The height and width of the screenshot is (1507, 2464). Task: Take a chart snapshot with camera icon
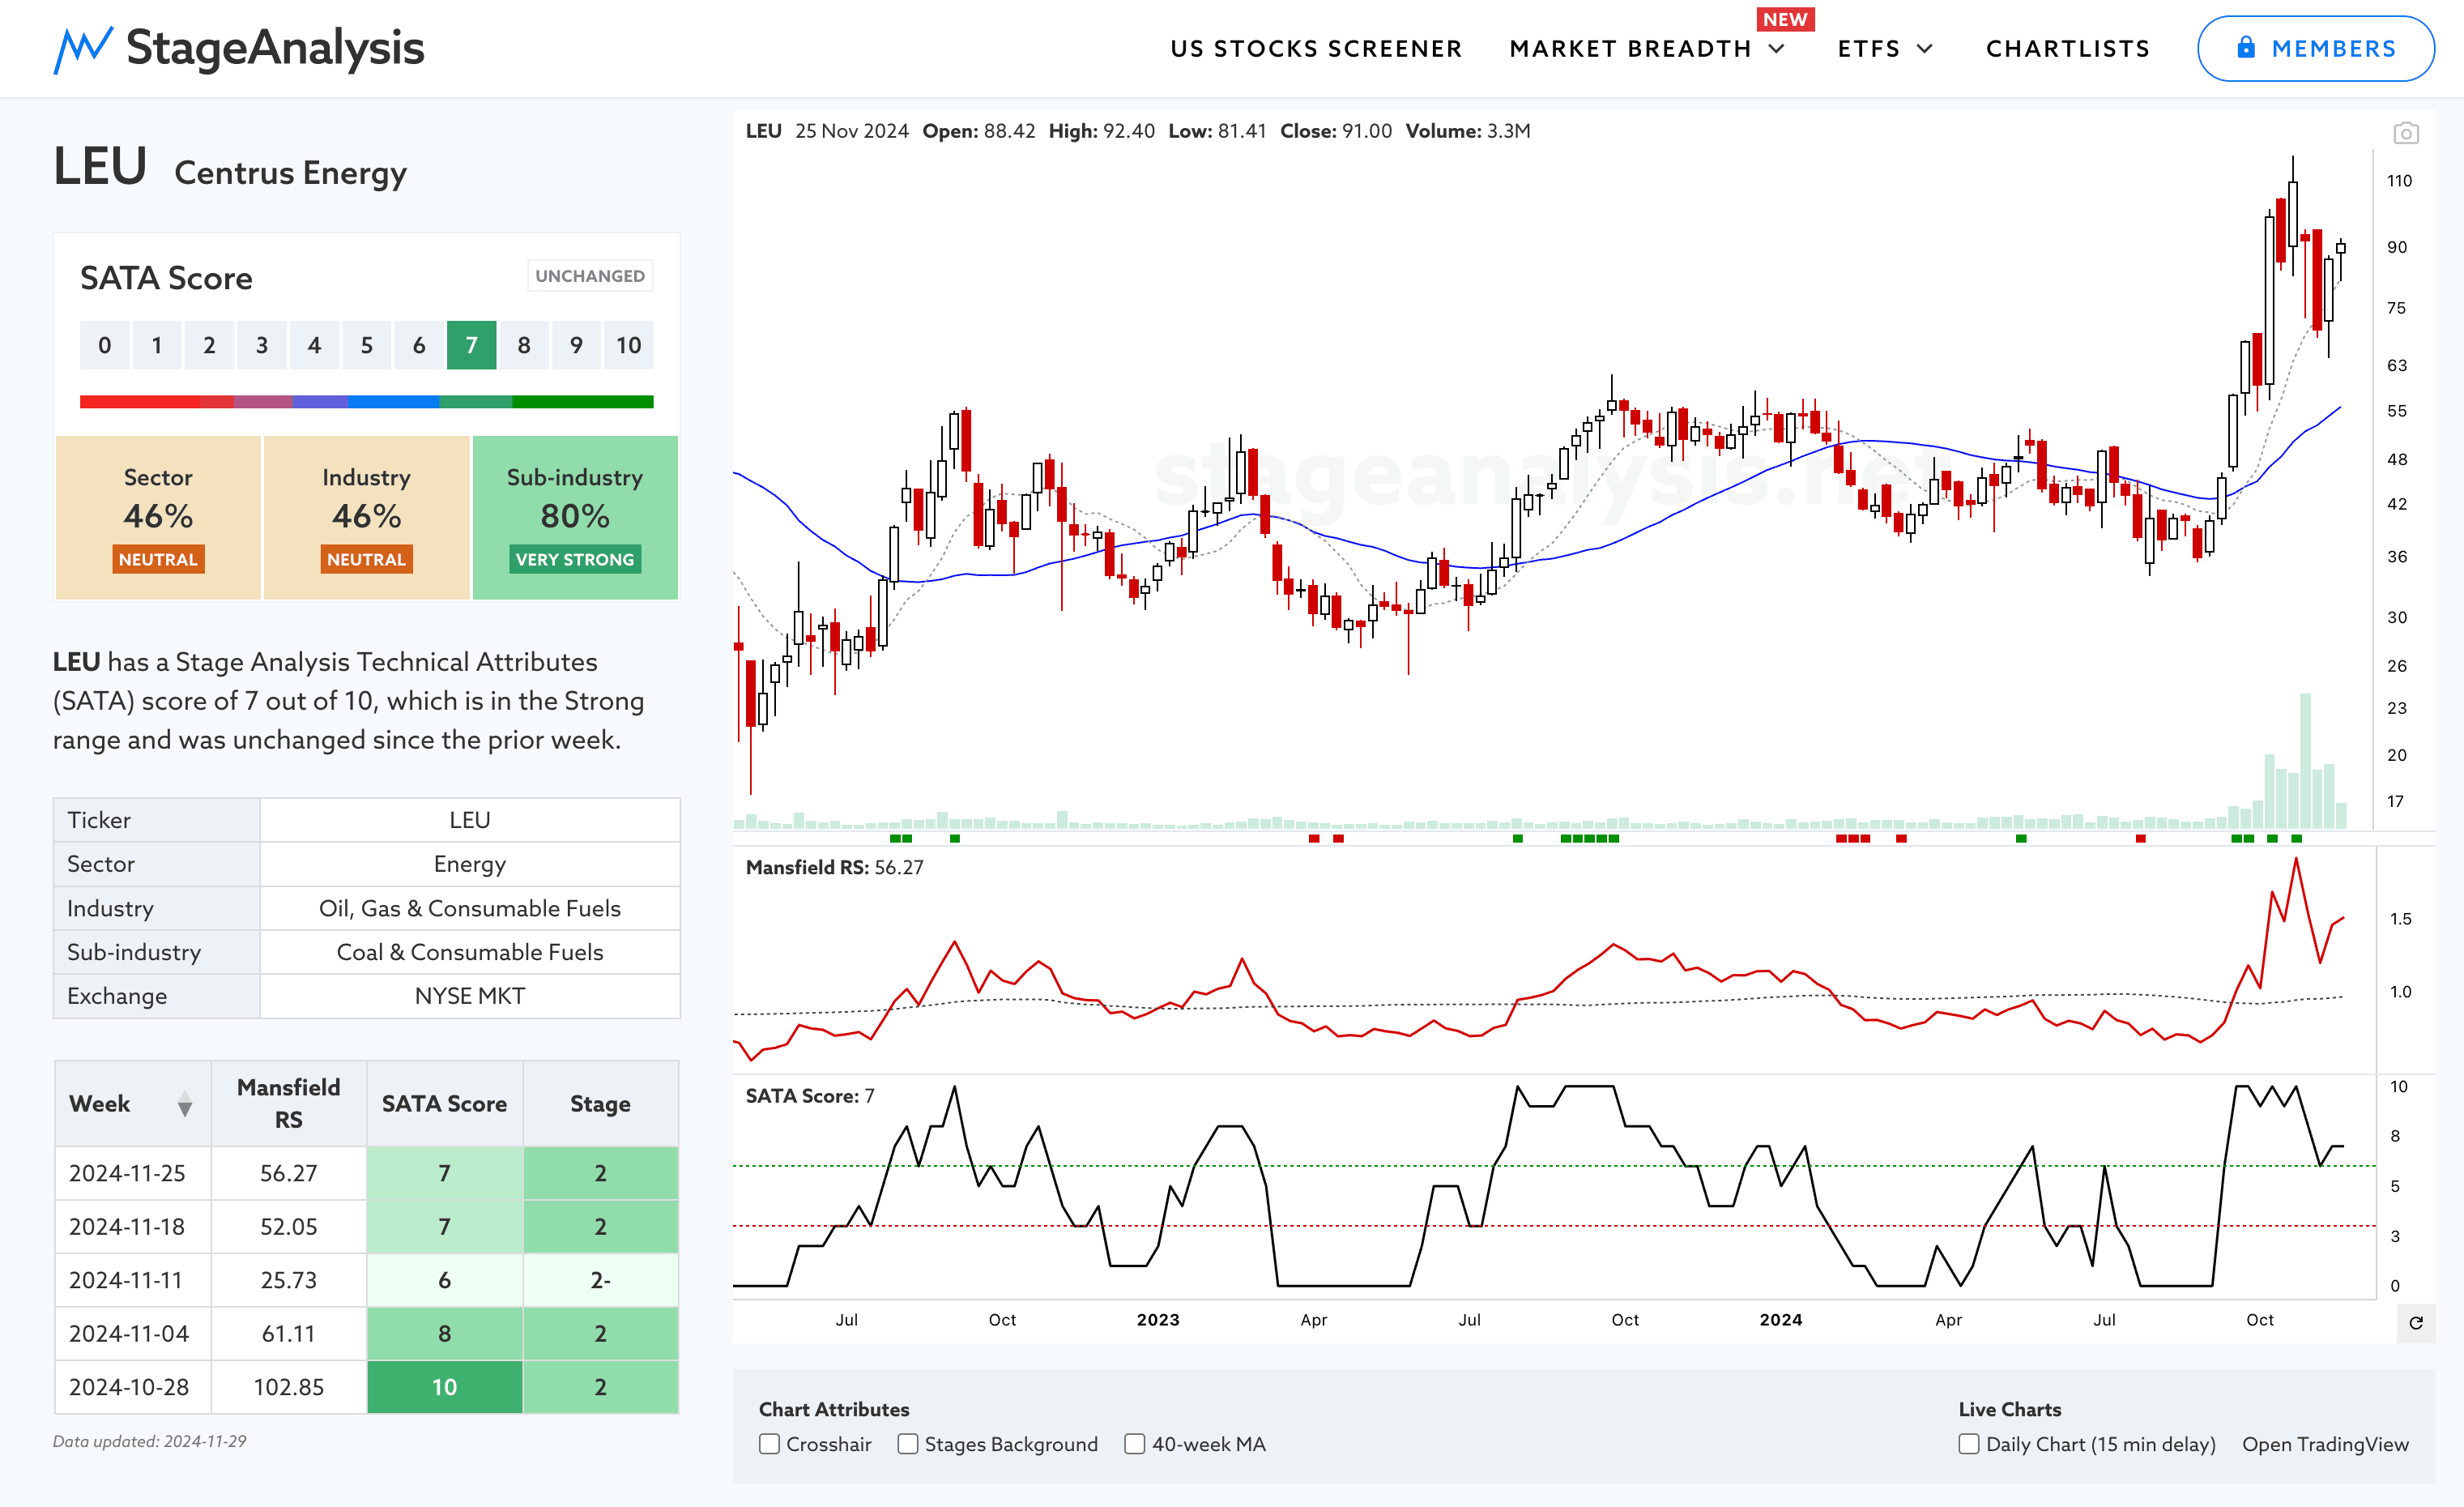pyautogui.click(x=2405, y=133)
